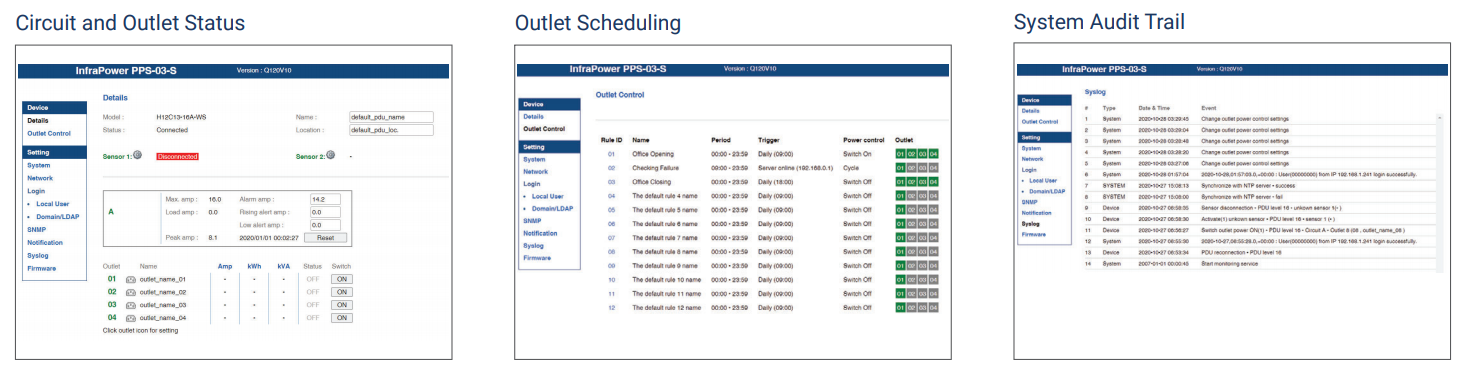Switch outlet 01 ON in status panel
Image resolution: width=1471 pixels, height=373 pixels.
(x=342, y=279)
